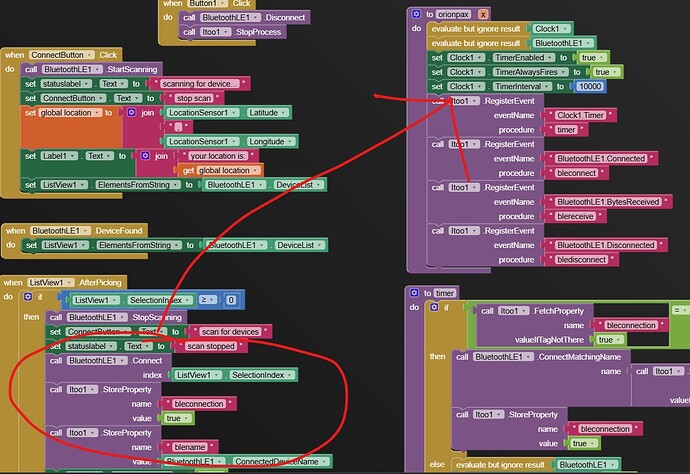The width and height of the screenshot is (690, 474).
Task: Expand the global location variable dropdown in set block
Action: [x=67, y=113]
